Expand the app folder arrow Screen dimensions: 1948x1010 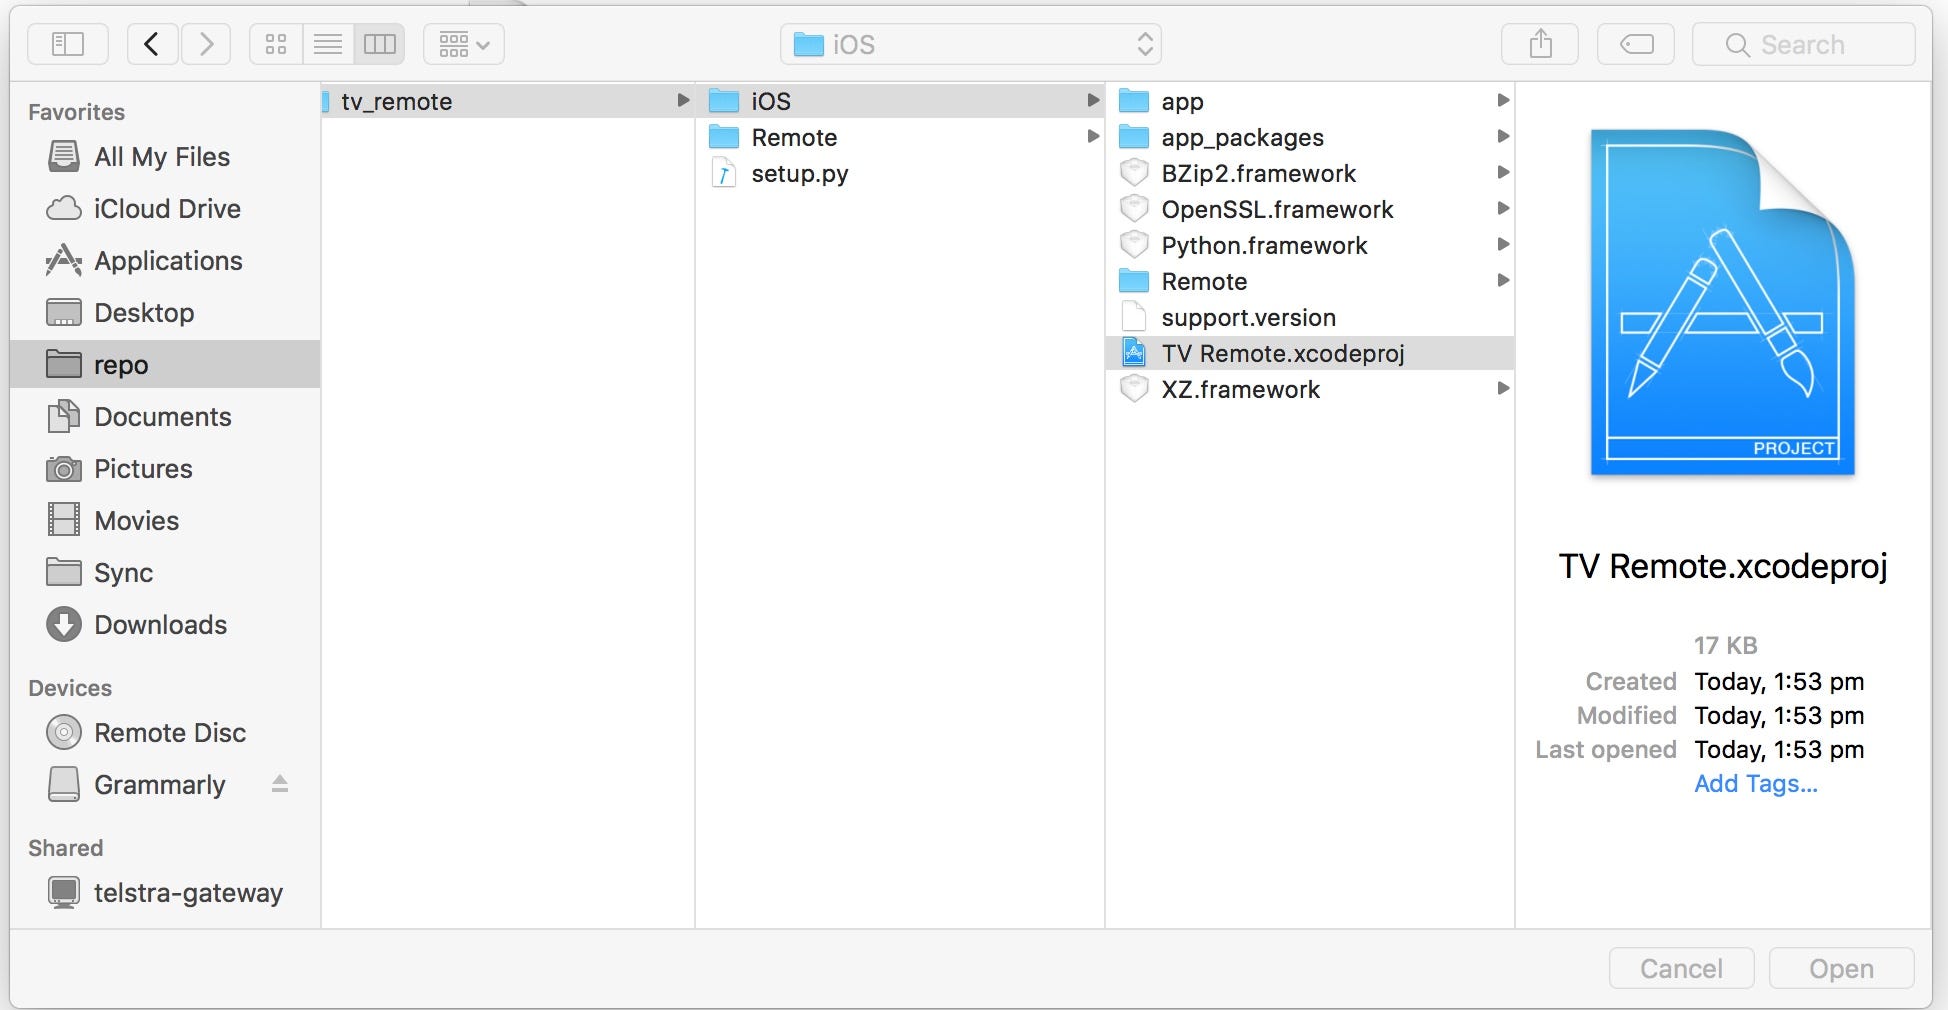click(1503, 100)
